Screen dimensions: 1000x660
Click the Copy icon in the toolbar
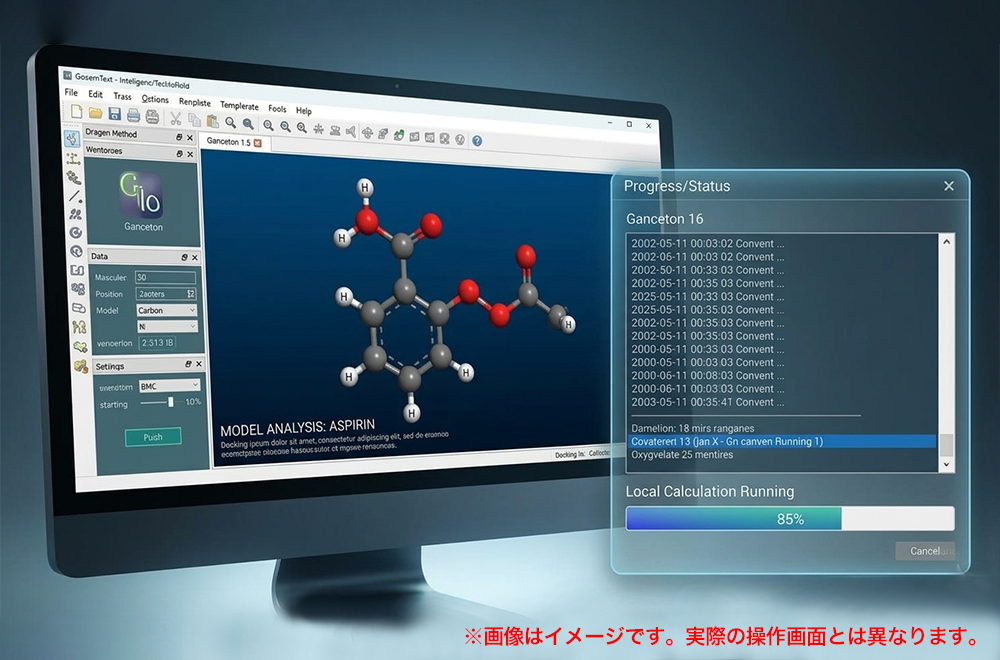tap(194, 121)
